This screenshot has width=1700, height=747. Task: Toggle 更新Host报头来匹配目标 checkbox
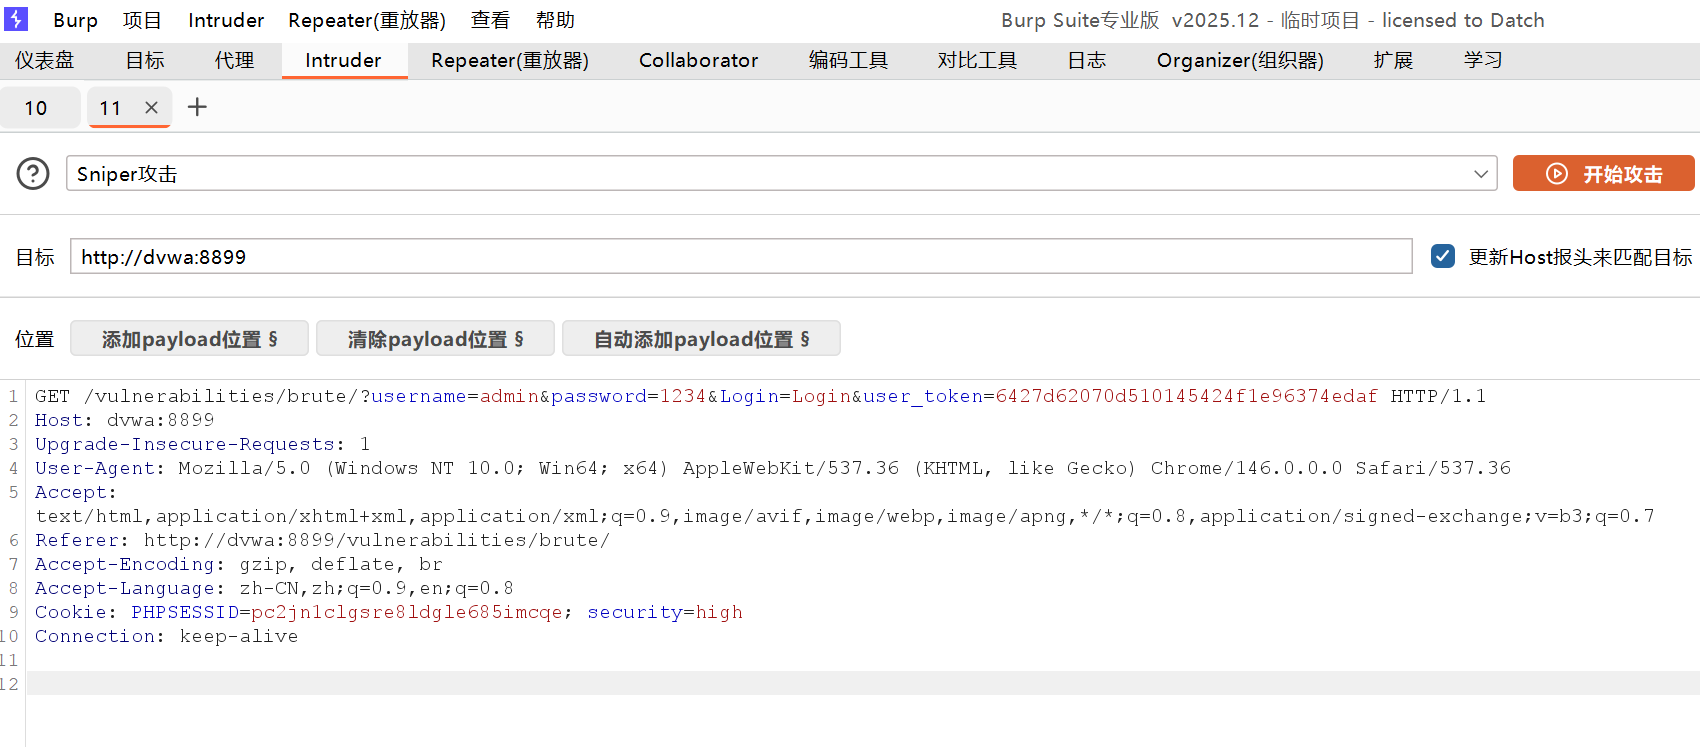(x=1442, y=257)
